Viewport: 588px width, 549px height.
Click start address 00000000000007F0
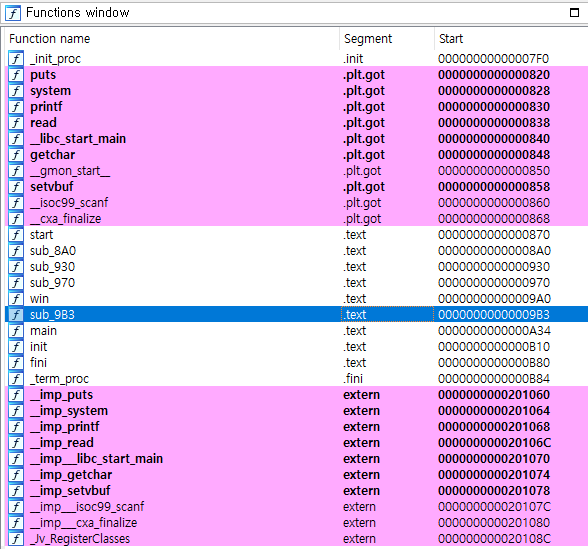(x=493, y=59)
